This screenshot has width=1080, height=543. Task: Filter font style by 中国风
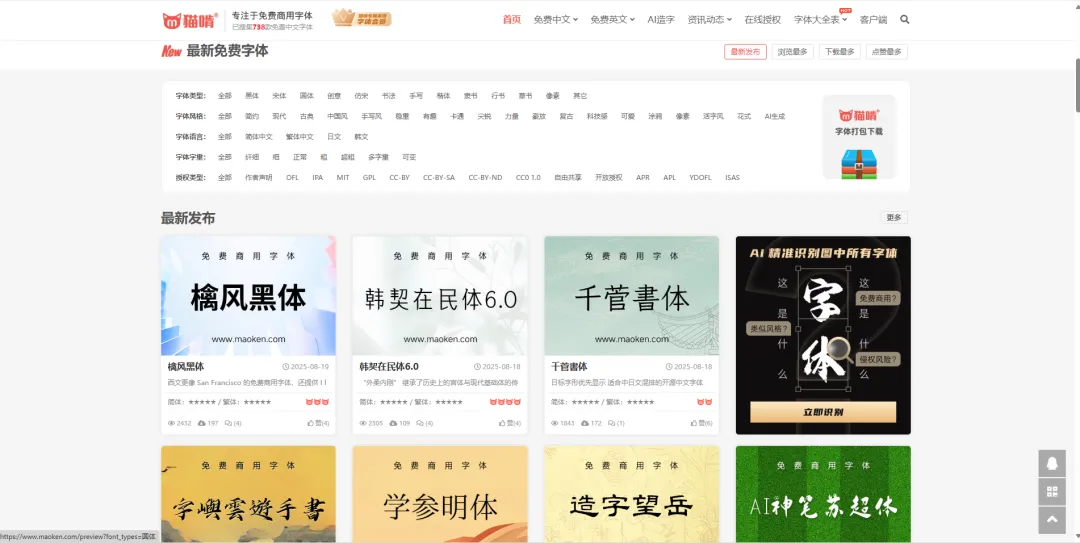[338, 116]
